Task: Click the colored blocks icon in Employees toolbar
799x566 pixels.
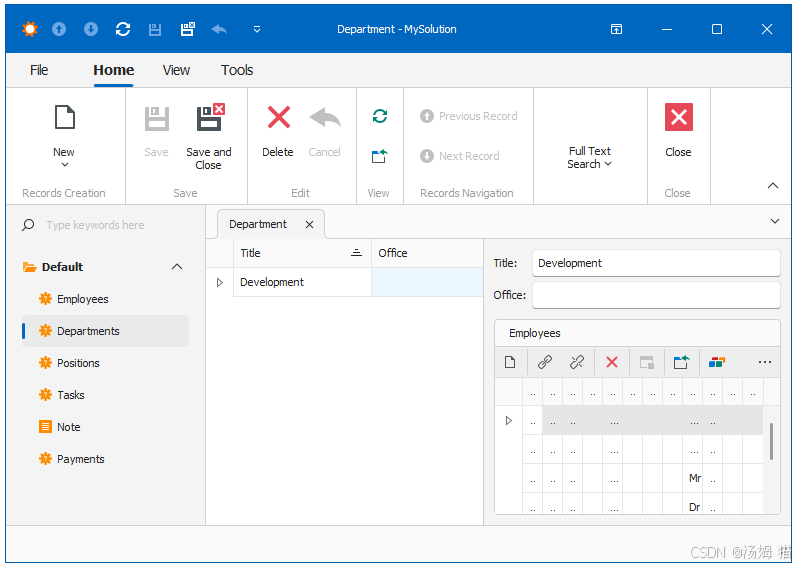Action: (x=716, y=362)
